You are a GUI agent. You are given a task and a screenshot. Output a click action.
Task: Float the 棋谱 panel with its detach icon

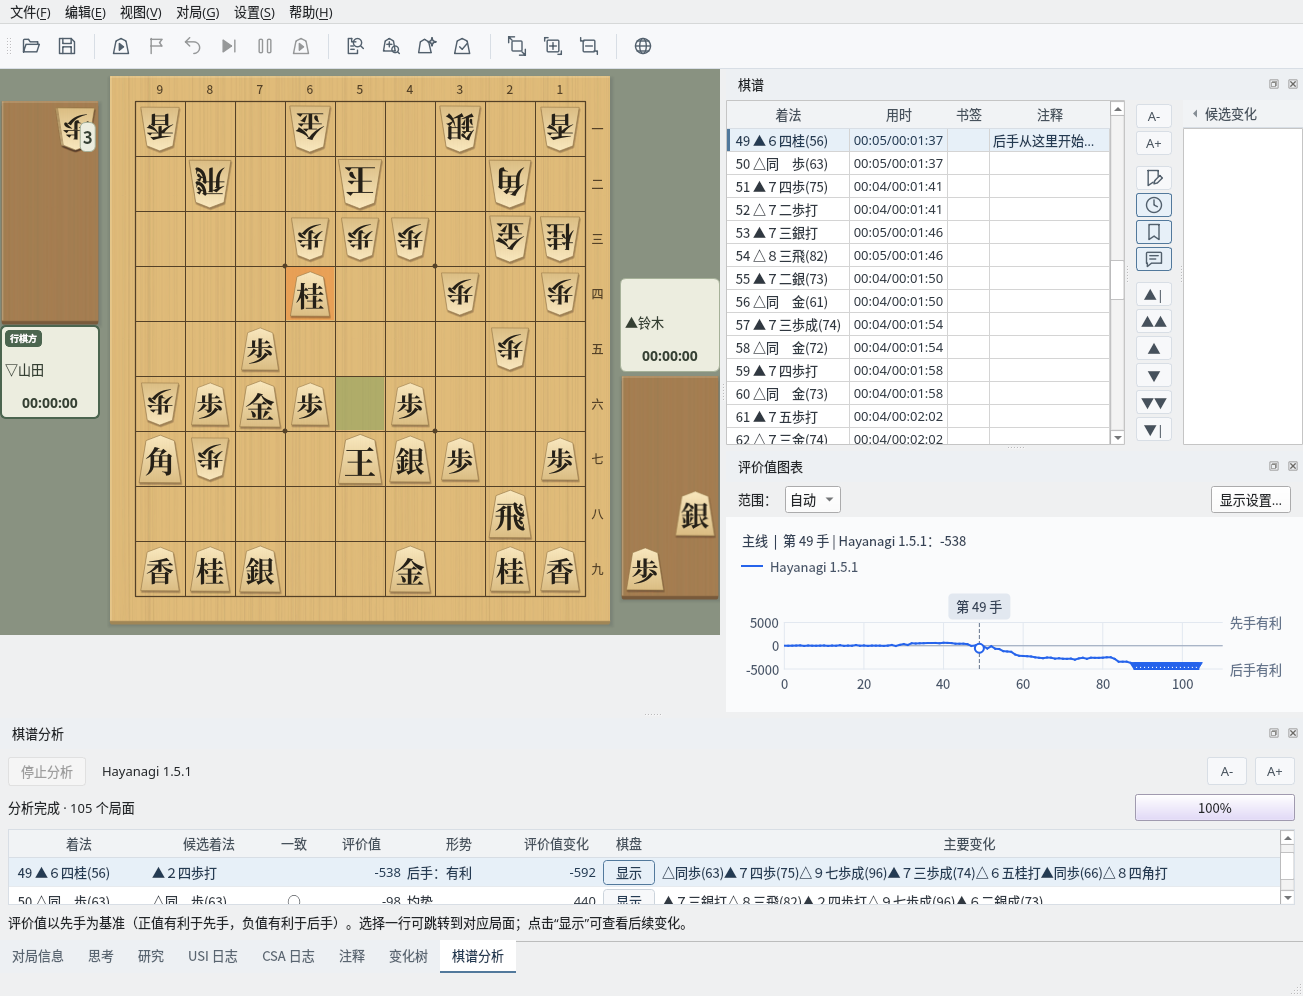coord(1274,85)
